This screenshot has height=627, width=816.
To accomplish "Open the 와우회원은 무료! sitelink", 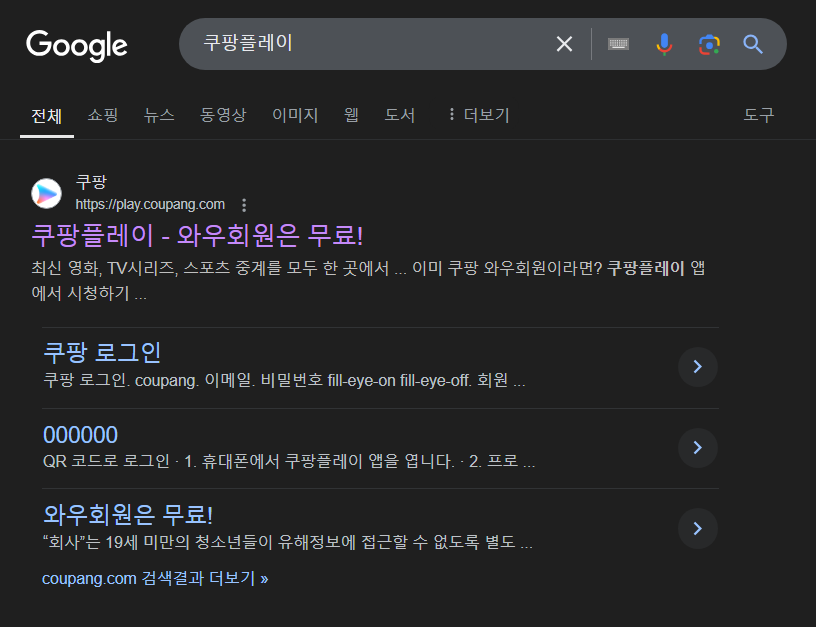I will pos(128,515).
